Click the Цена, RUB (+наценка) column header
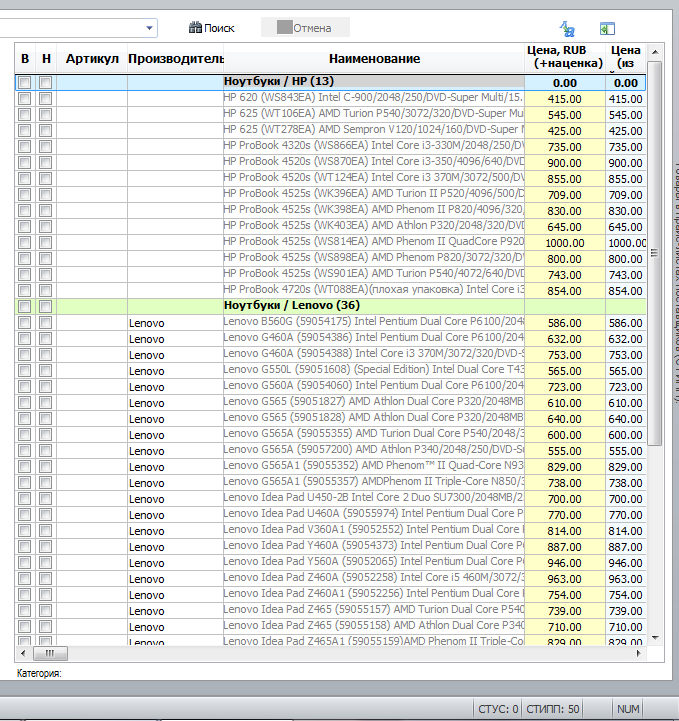The image size is (679, 721). click(565, 57)
